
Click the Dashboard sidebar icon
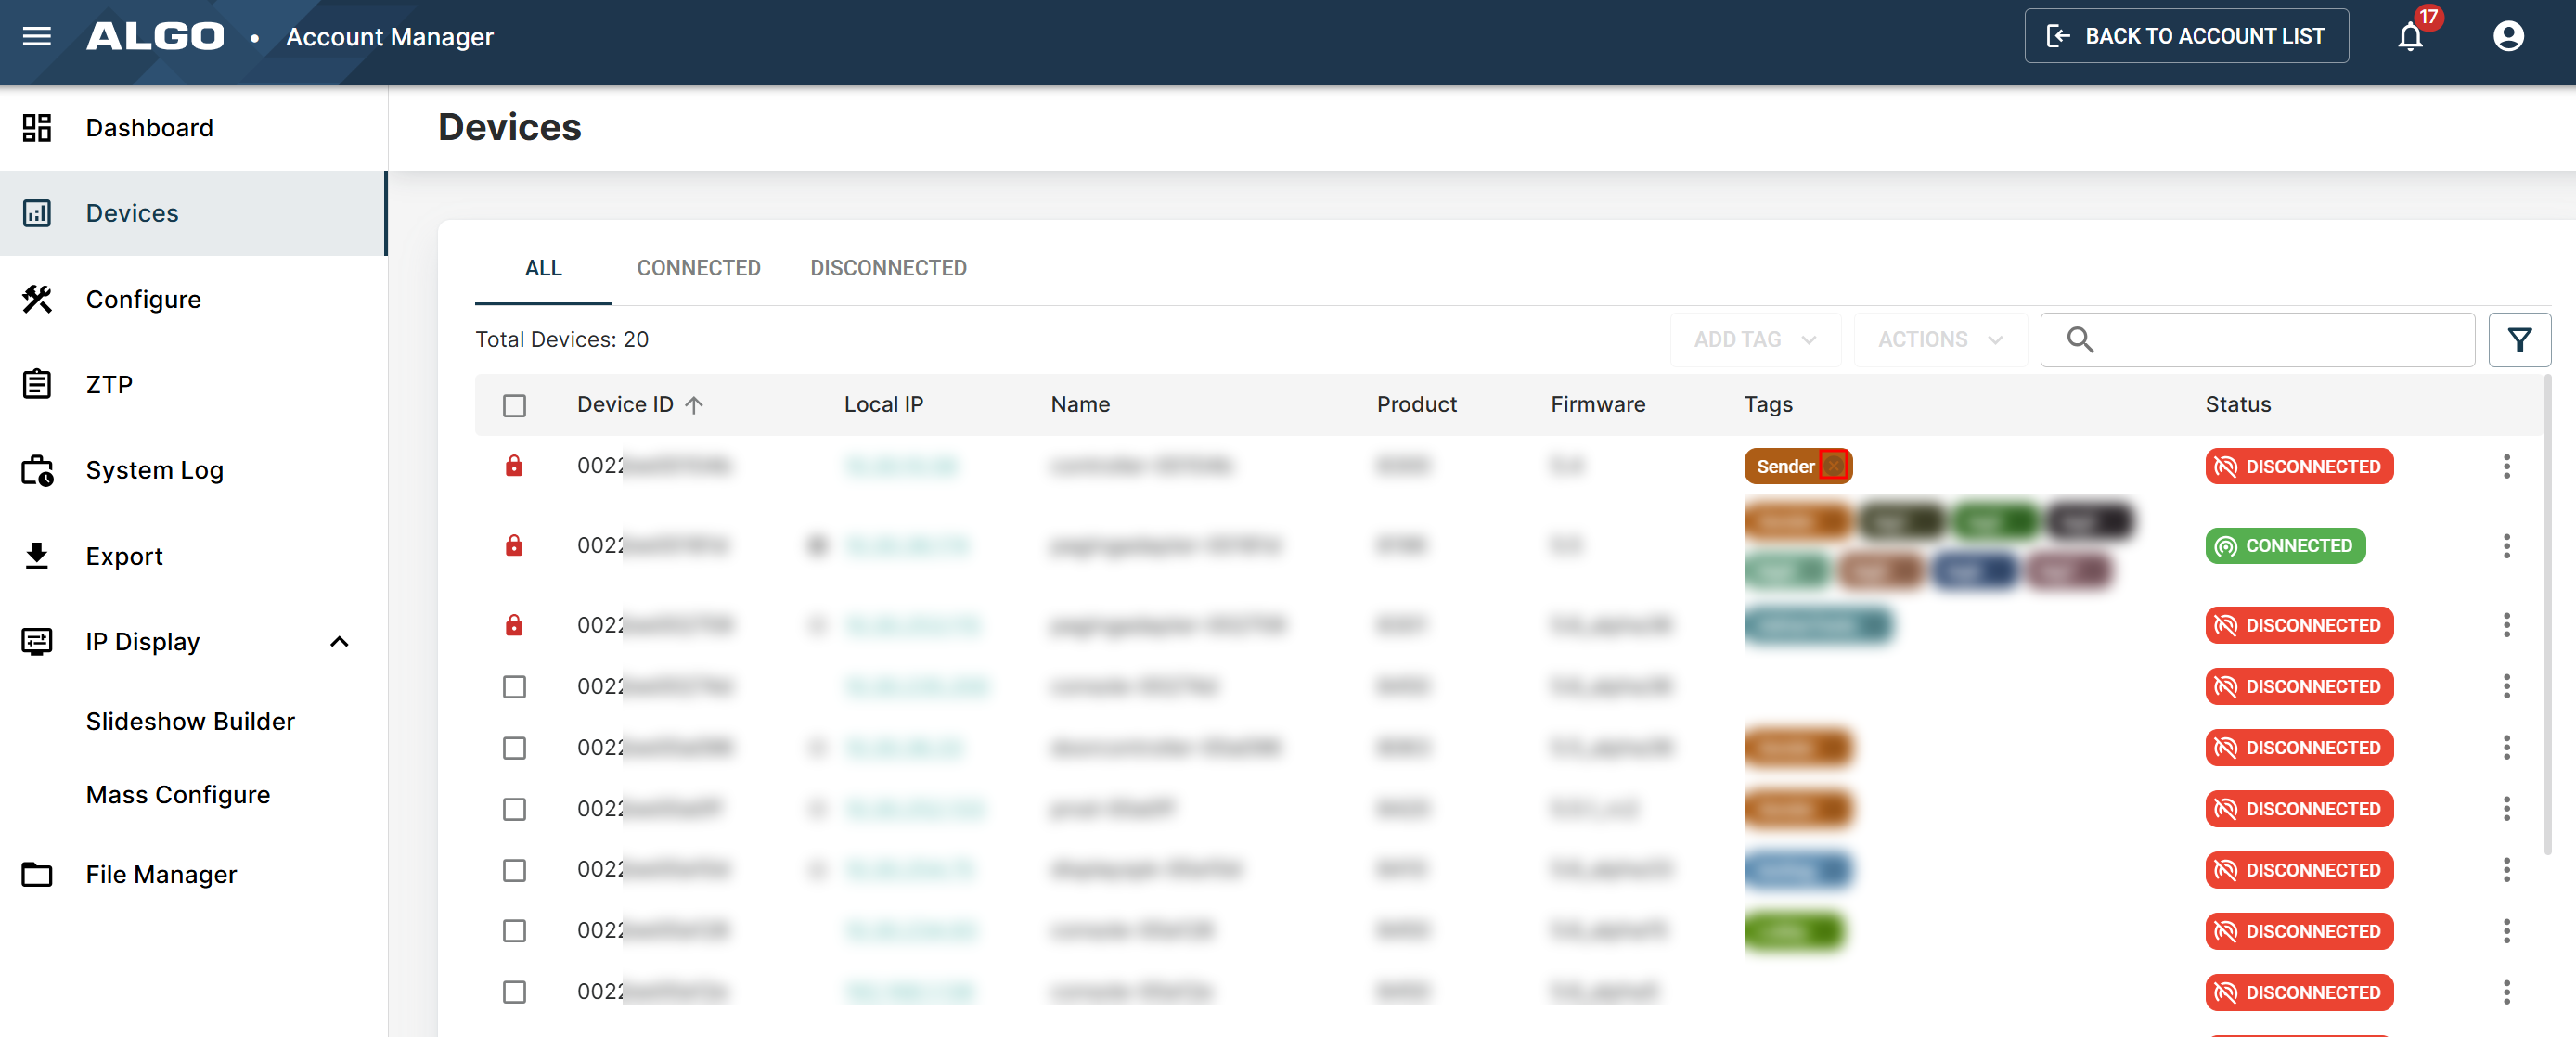pos(37,128)
